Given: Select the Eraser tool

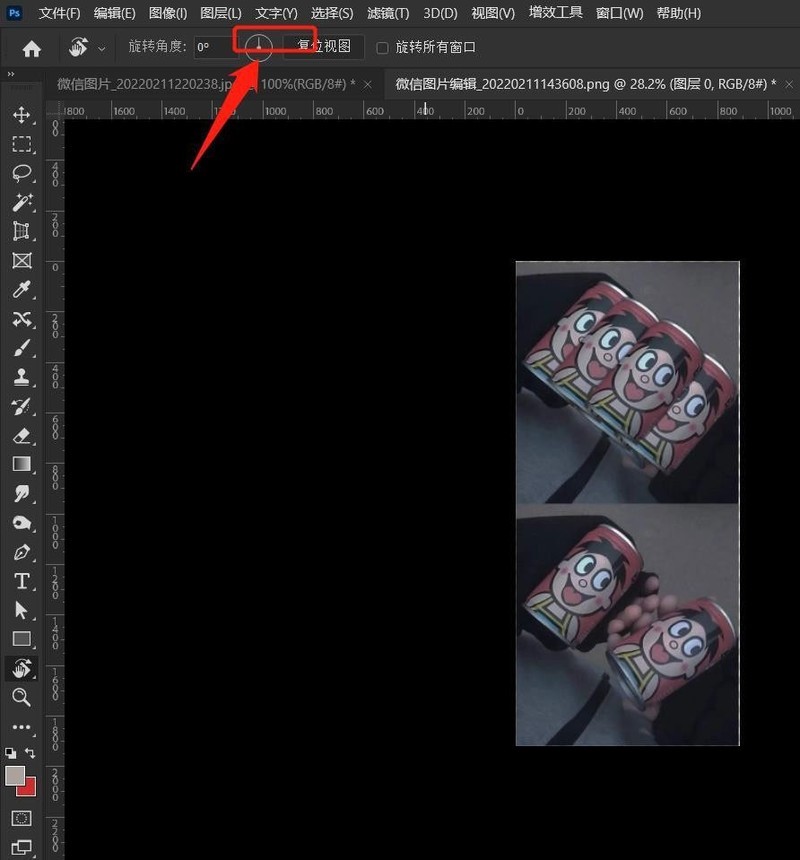Looking at the screenshot, I should coord(21,436).
